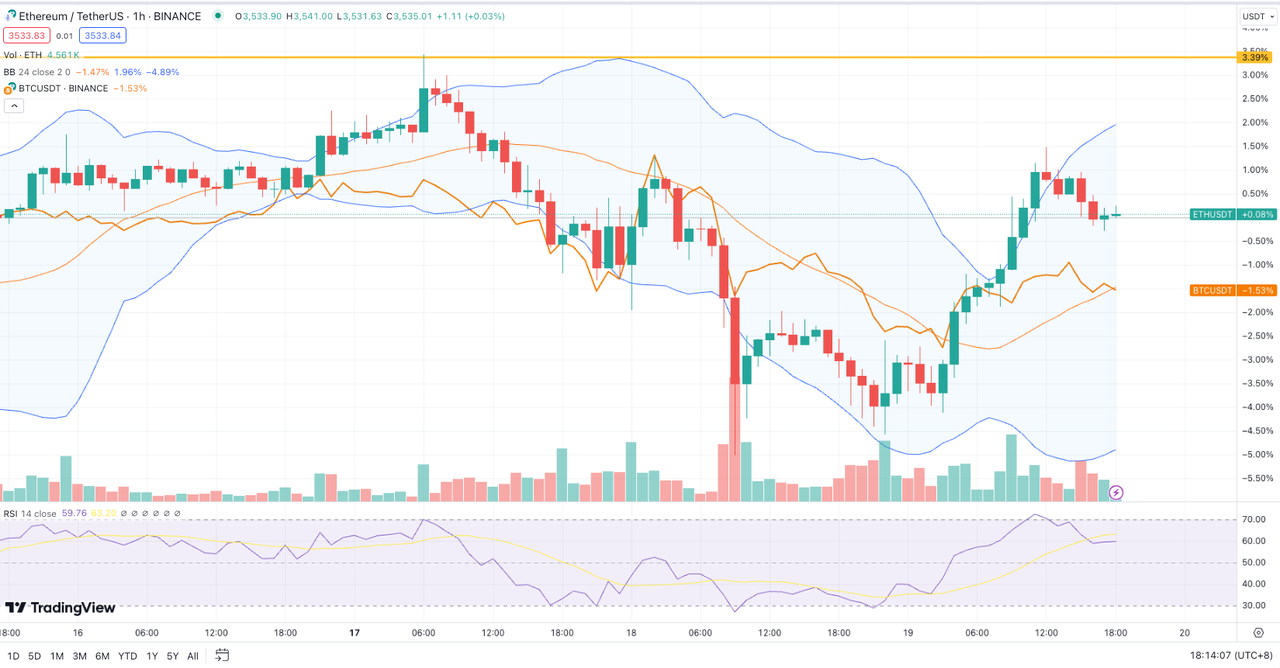The width and height of the screenshot is (1280, 668).
Task: Click the RSI 14 close indicator label
Action: point(30,513)
